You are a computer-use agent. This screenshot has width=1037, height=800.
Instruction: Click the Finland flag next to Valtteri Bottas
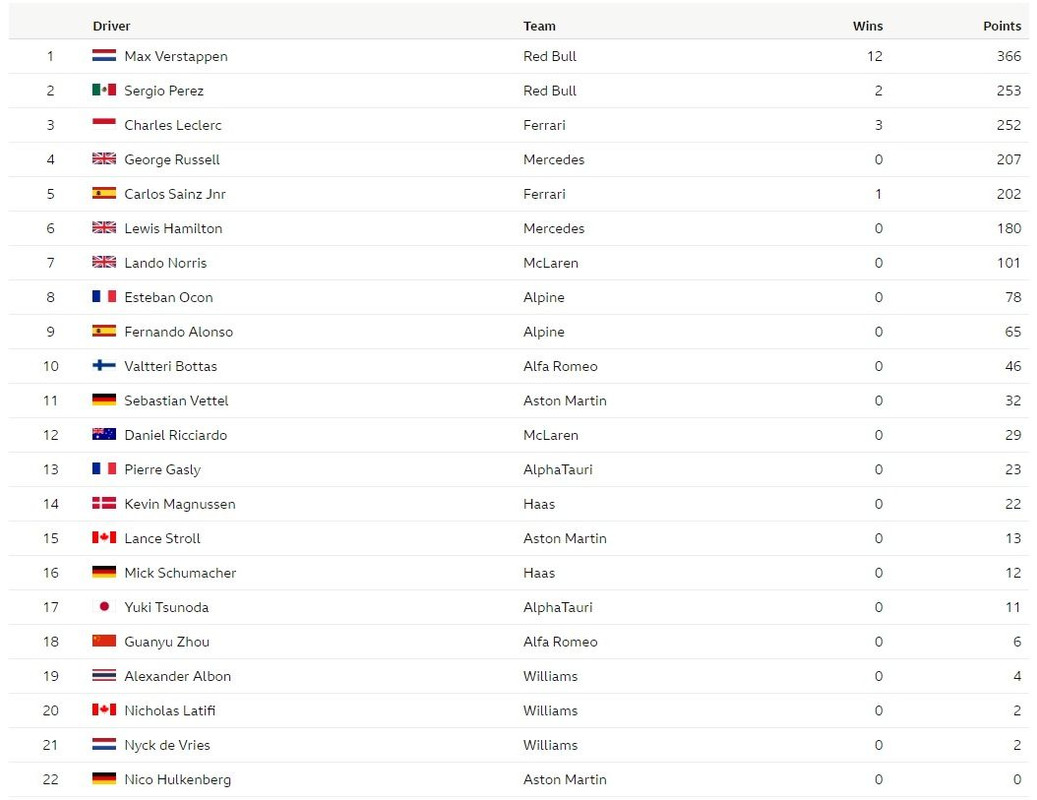click(104, 365)
